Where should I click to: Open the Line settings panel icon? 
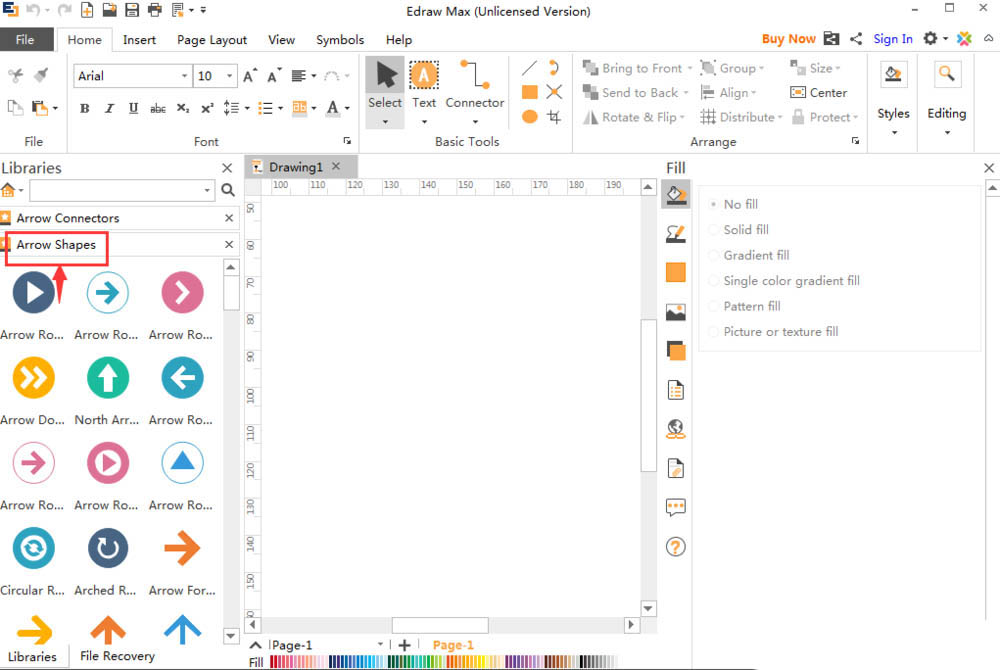click(676, 234)
